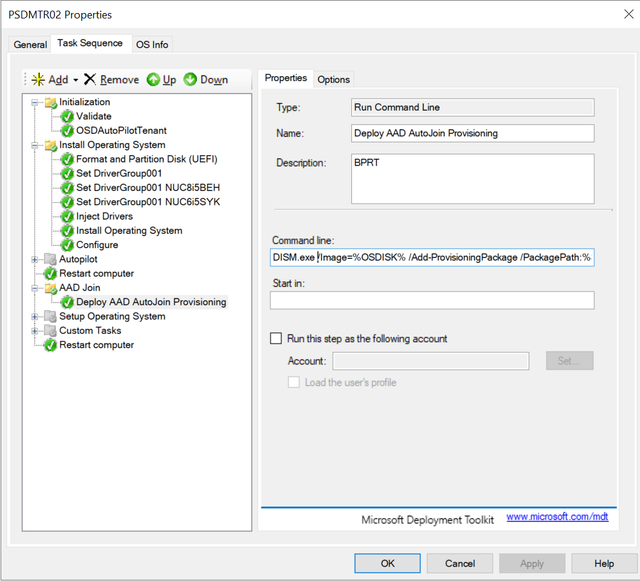Image resolution: width=640 pixels, height=581 pixels.
Task: Click the Command line input field
Action: coord(432,258)
